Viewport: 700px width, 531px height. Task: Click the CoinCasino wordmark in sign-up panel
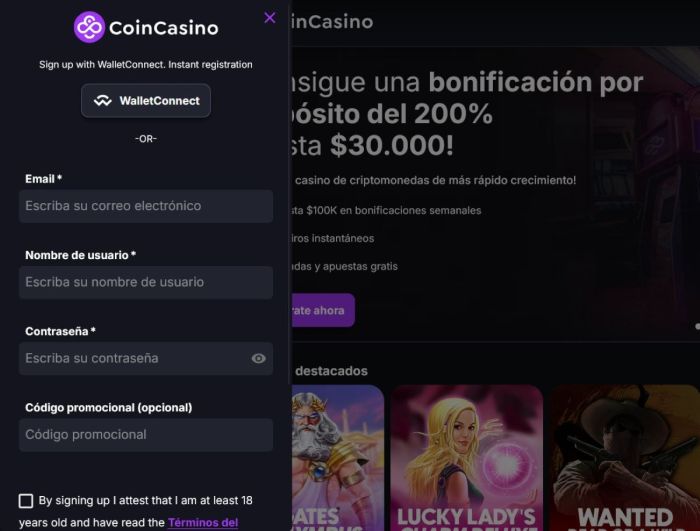pos(164,28)
